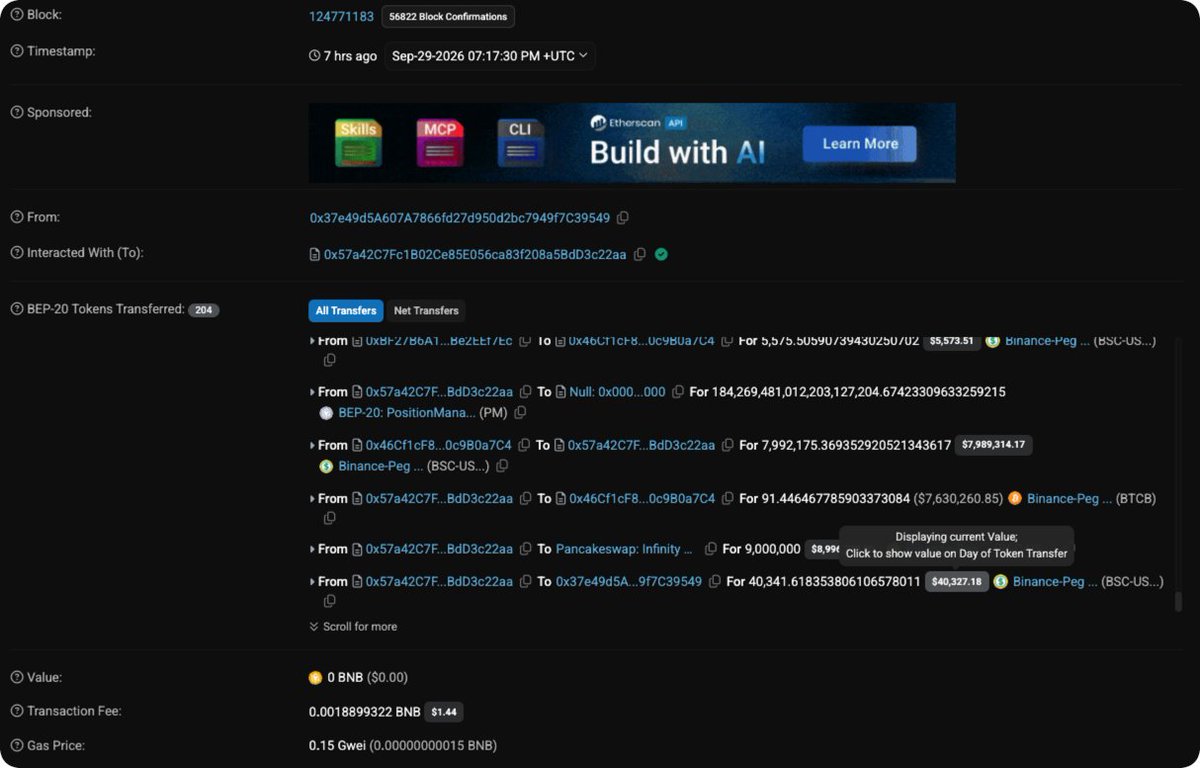Switch to the Net Transfers tab
This screenshot has width=1200, height=768.
(x=426, y=310)
